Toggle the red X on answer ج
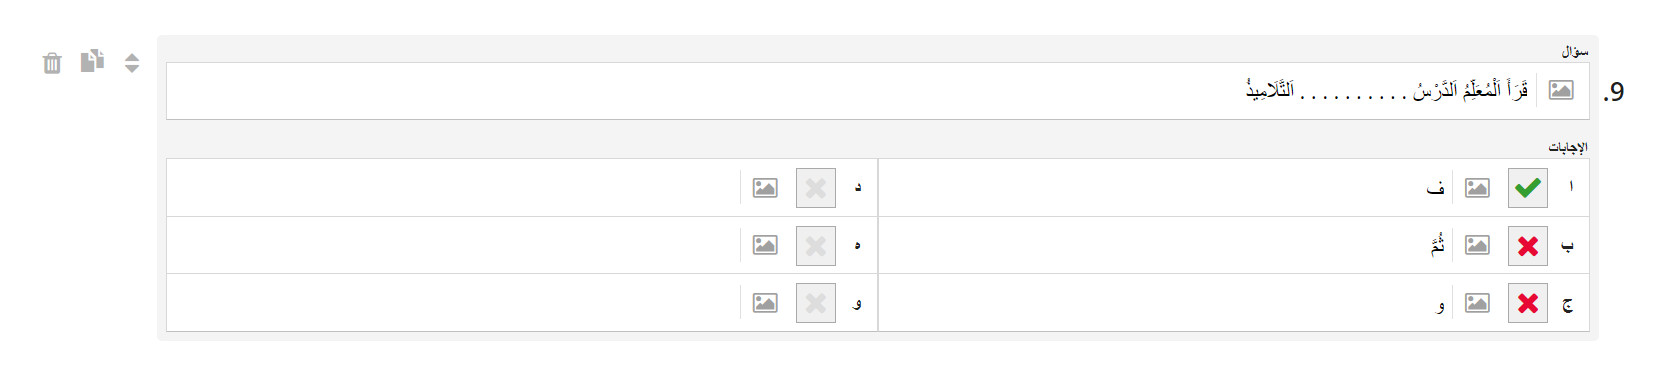 1528,303
